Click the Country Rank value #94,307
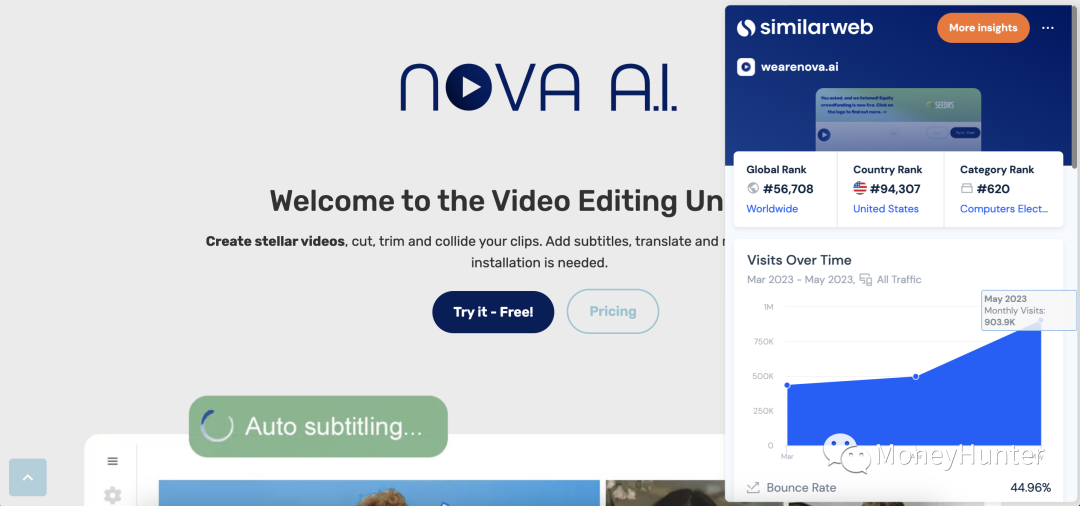The height and width of the screenshot is (506, 1080). coord(895,189)
